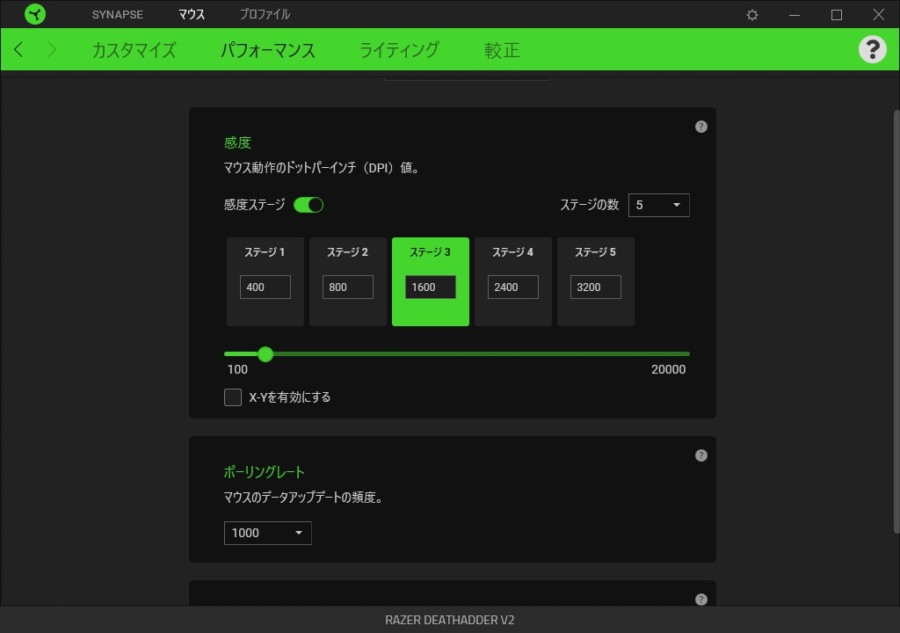Open the プロファイル menu item

(x=265, y=15)
